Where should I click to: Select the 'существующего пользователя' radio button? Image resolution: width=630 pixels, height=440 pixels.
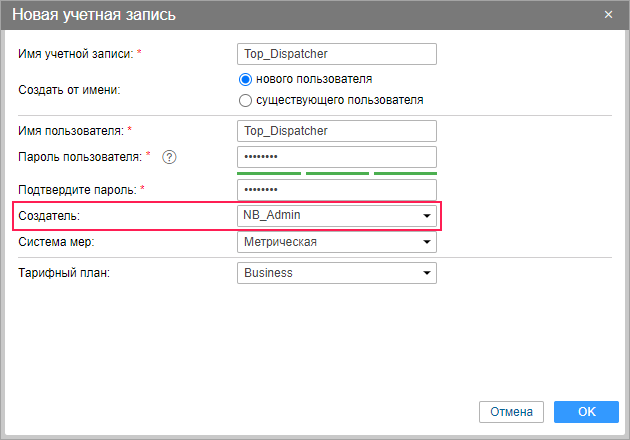[x=245, y=100]
